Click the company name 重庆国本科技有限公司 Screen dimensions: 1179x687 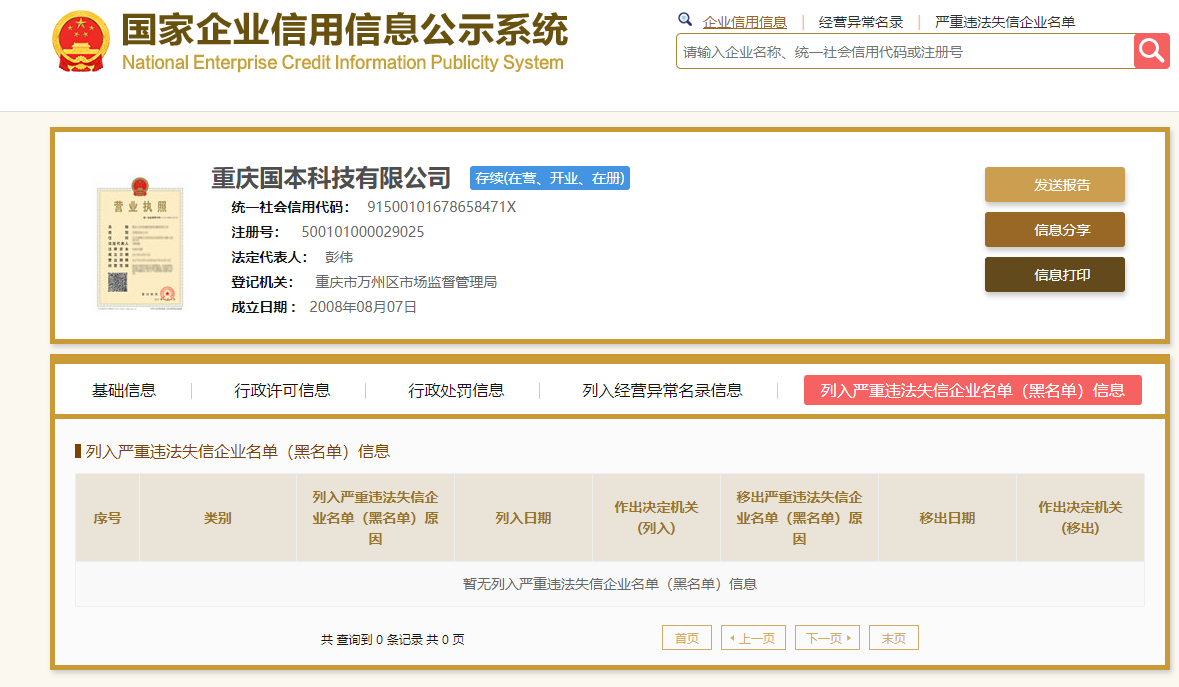pos(331,178)
